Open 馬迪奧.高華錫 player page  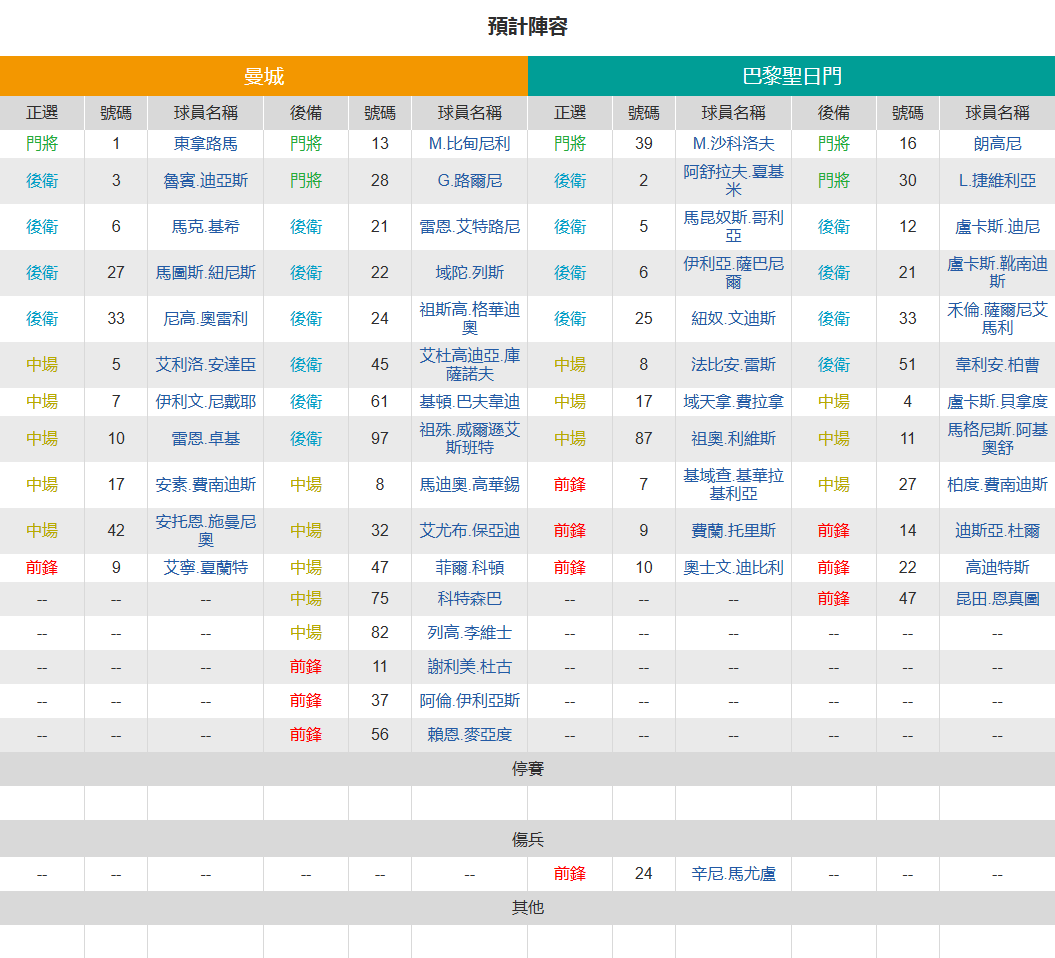click(470, 484)
